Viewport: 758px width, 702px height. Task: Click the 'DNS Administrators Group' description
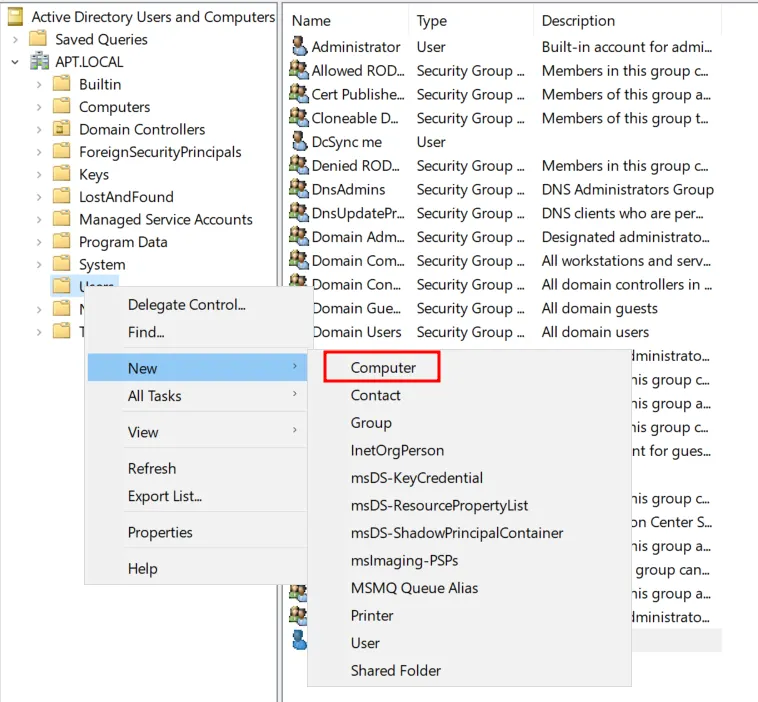point(627,189)
